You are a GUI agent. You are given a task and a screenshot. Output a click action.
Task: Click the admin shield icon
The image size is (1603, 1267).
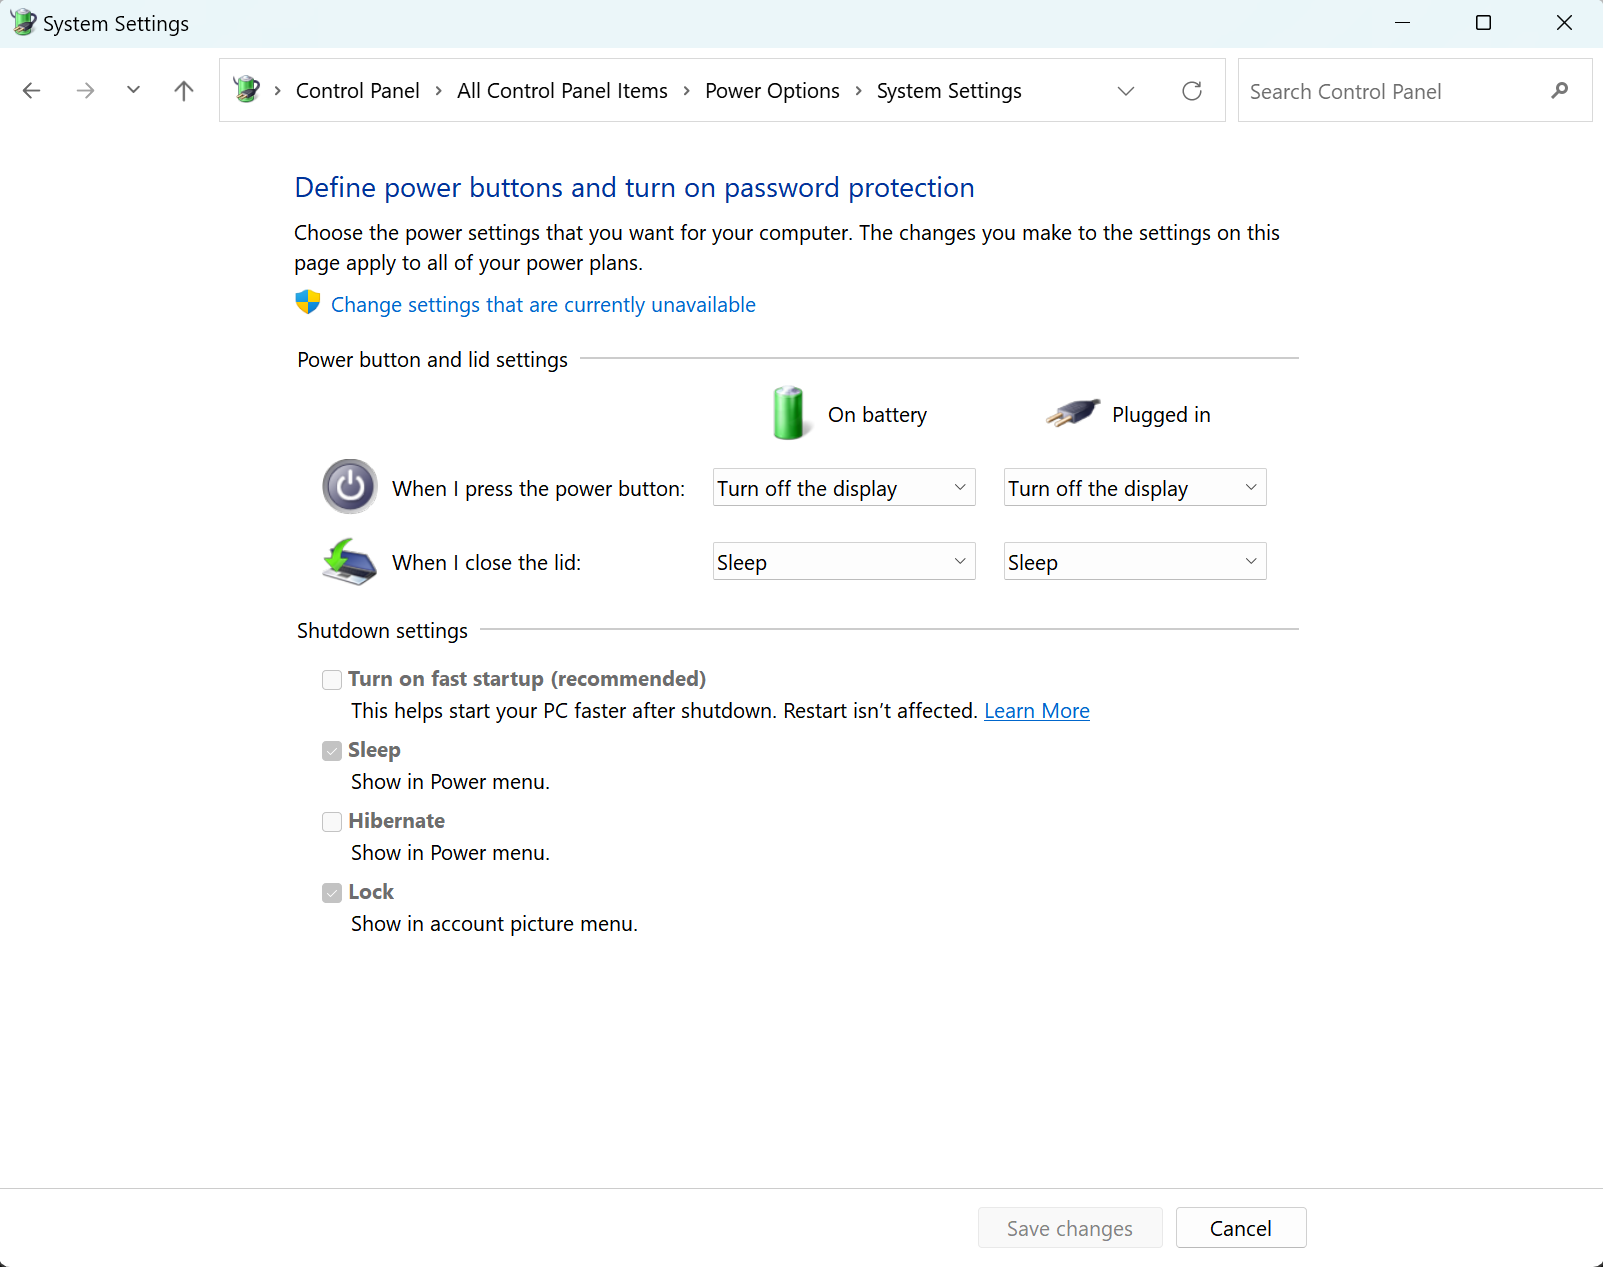point(308,302)
